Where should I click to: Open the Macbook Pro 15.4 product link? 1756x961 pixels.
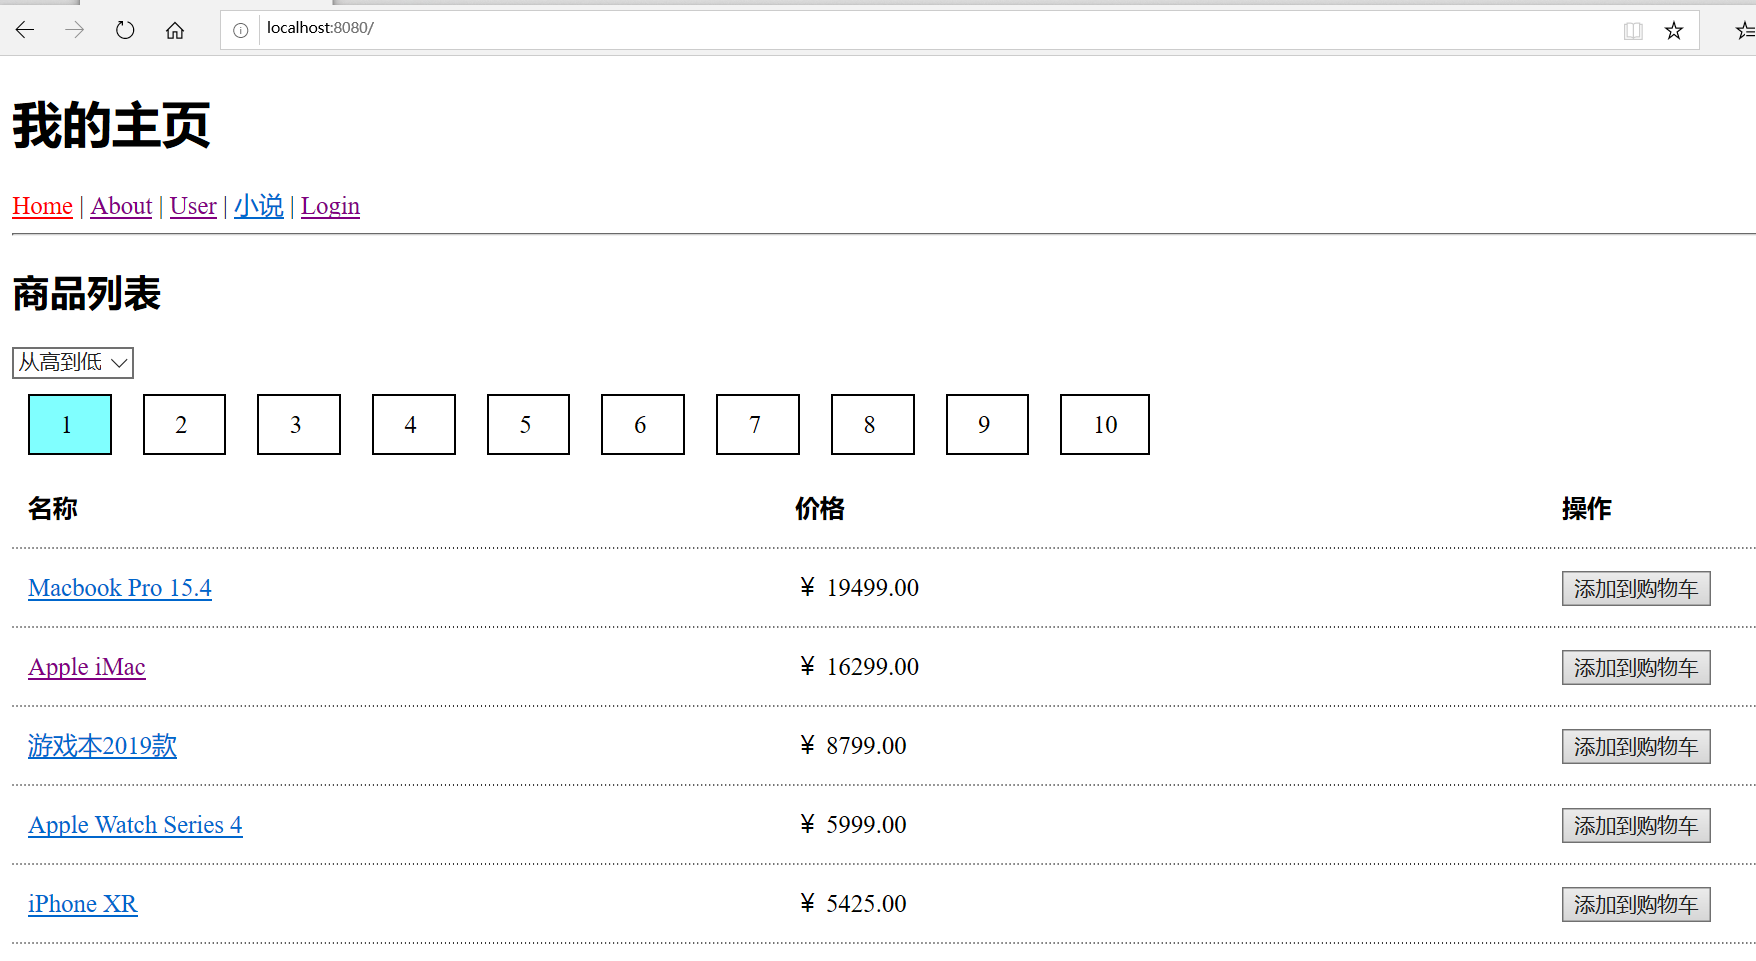click(x=120, y=588)
